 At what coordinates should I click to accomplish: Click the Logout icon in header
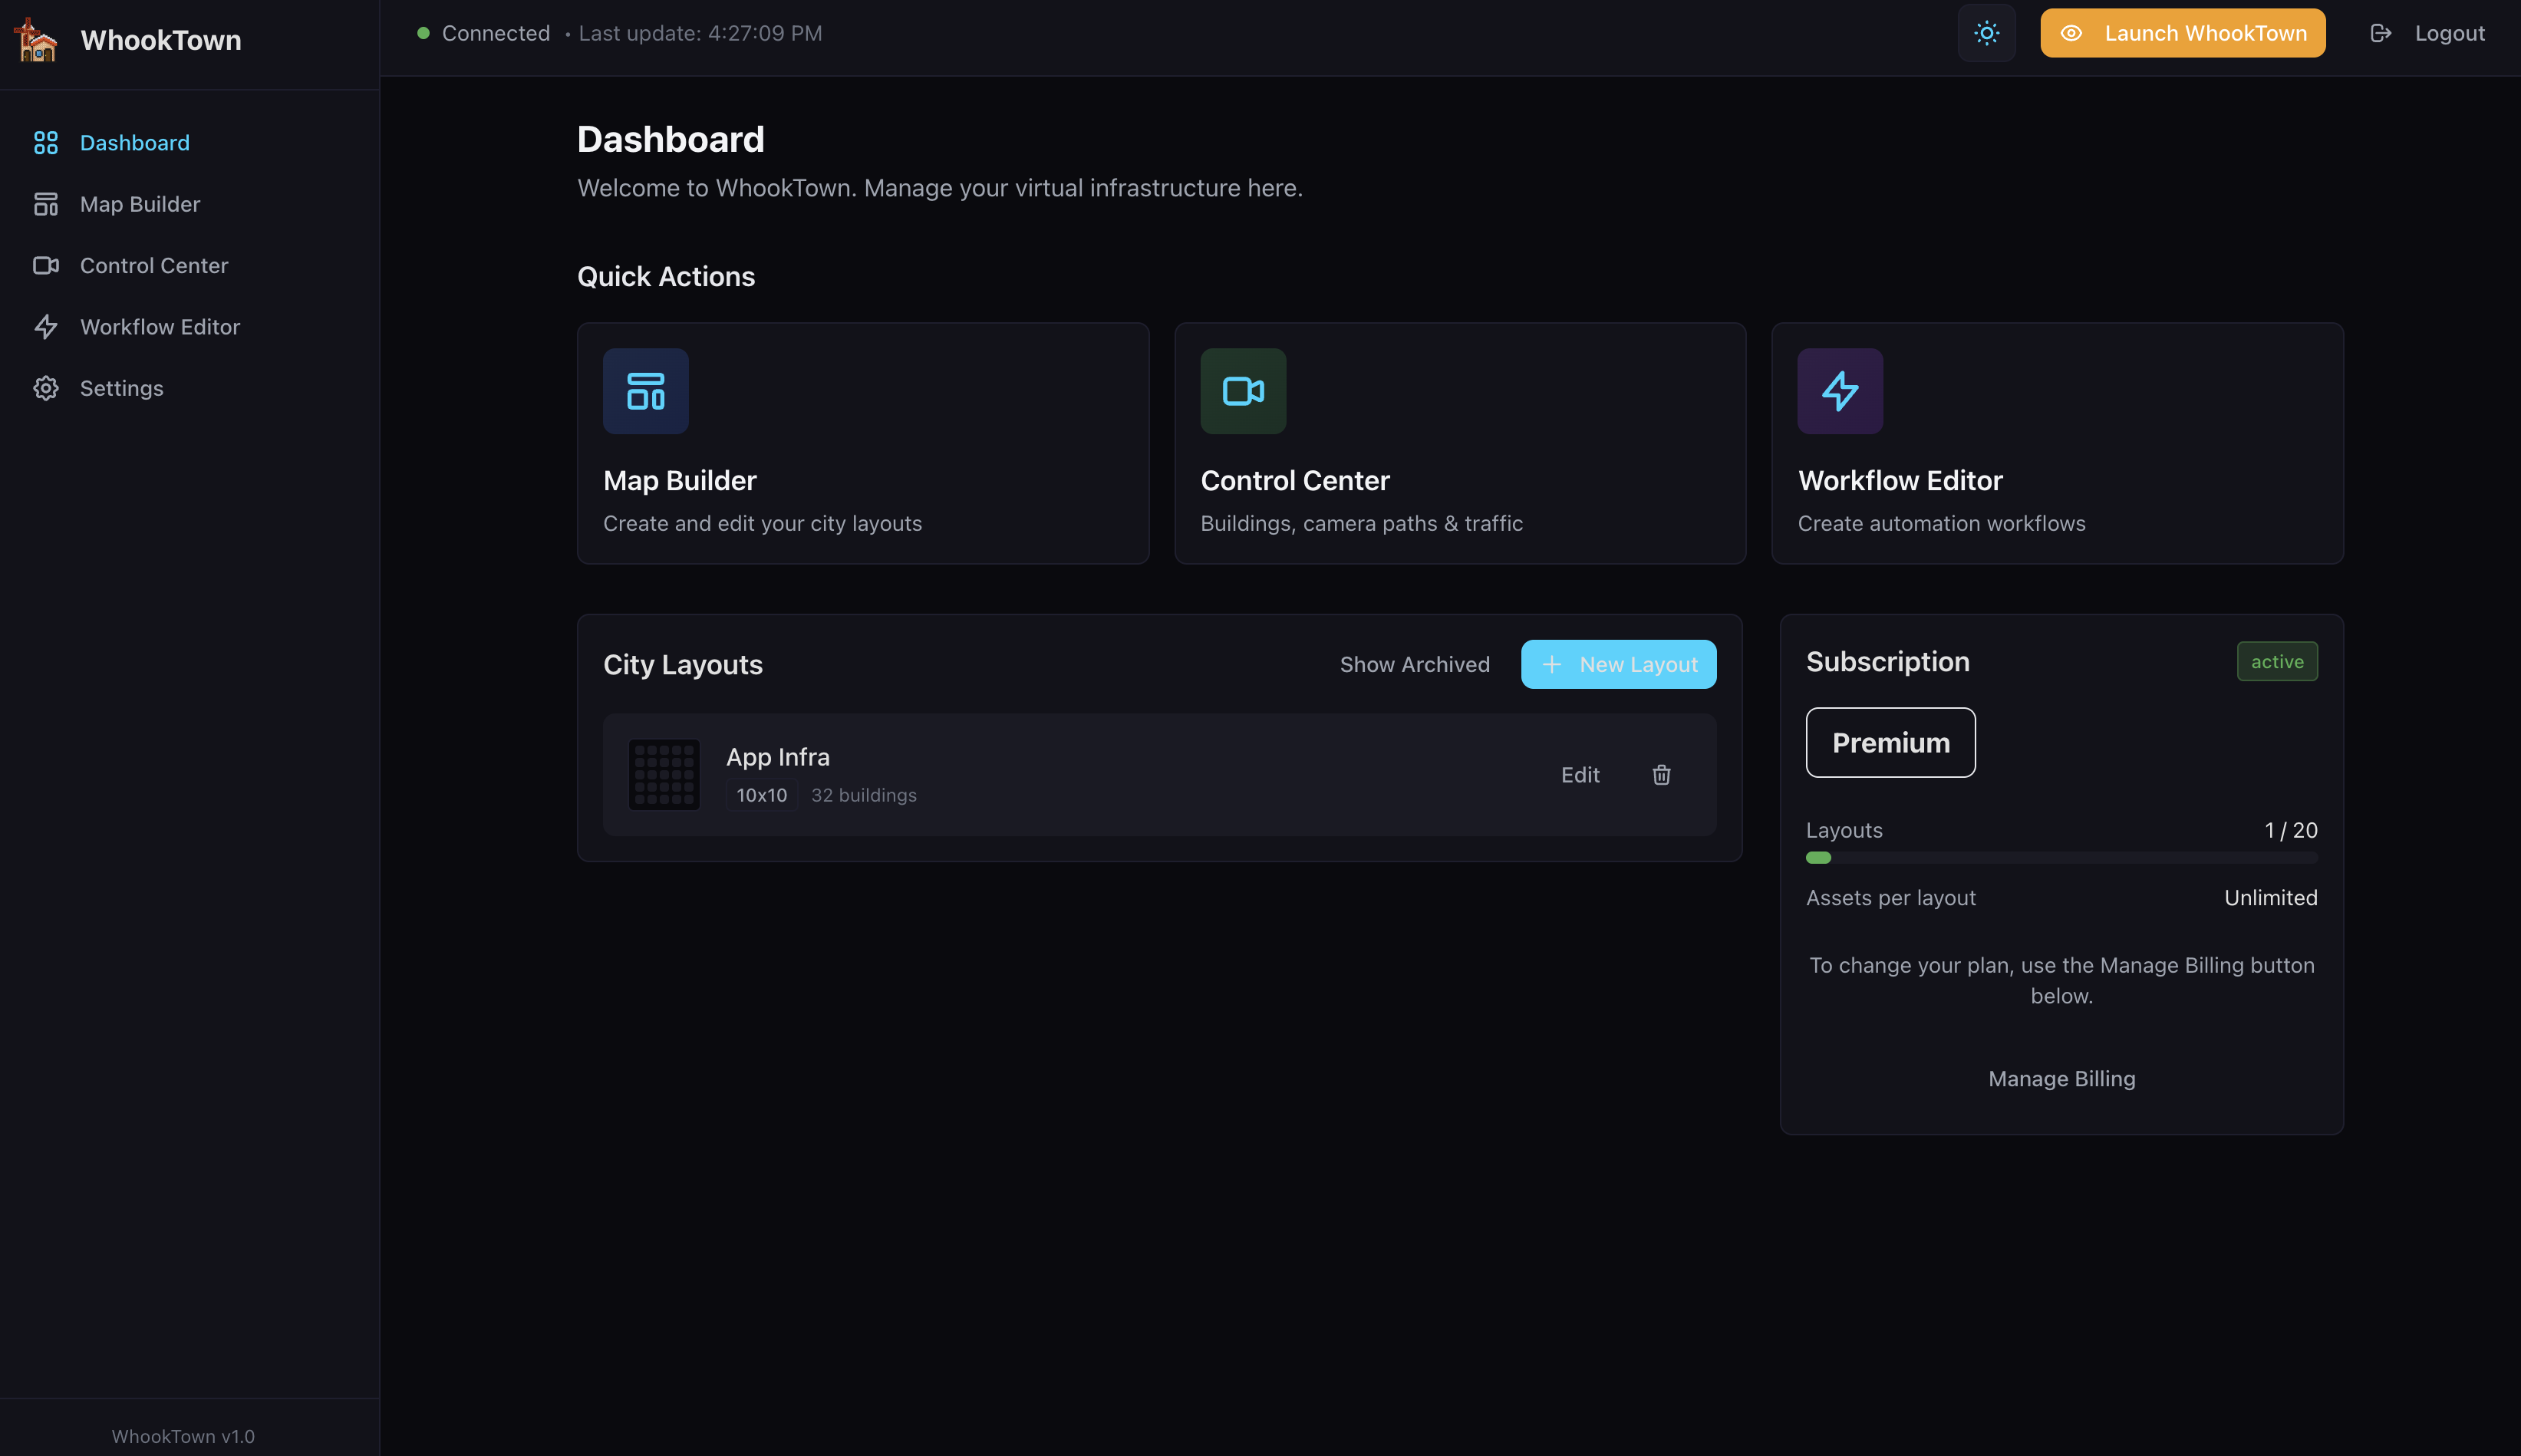tap(2380, 33)
